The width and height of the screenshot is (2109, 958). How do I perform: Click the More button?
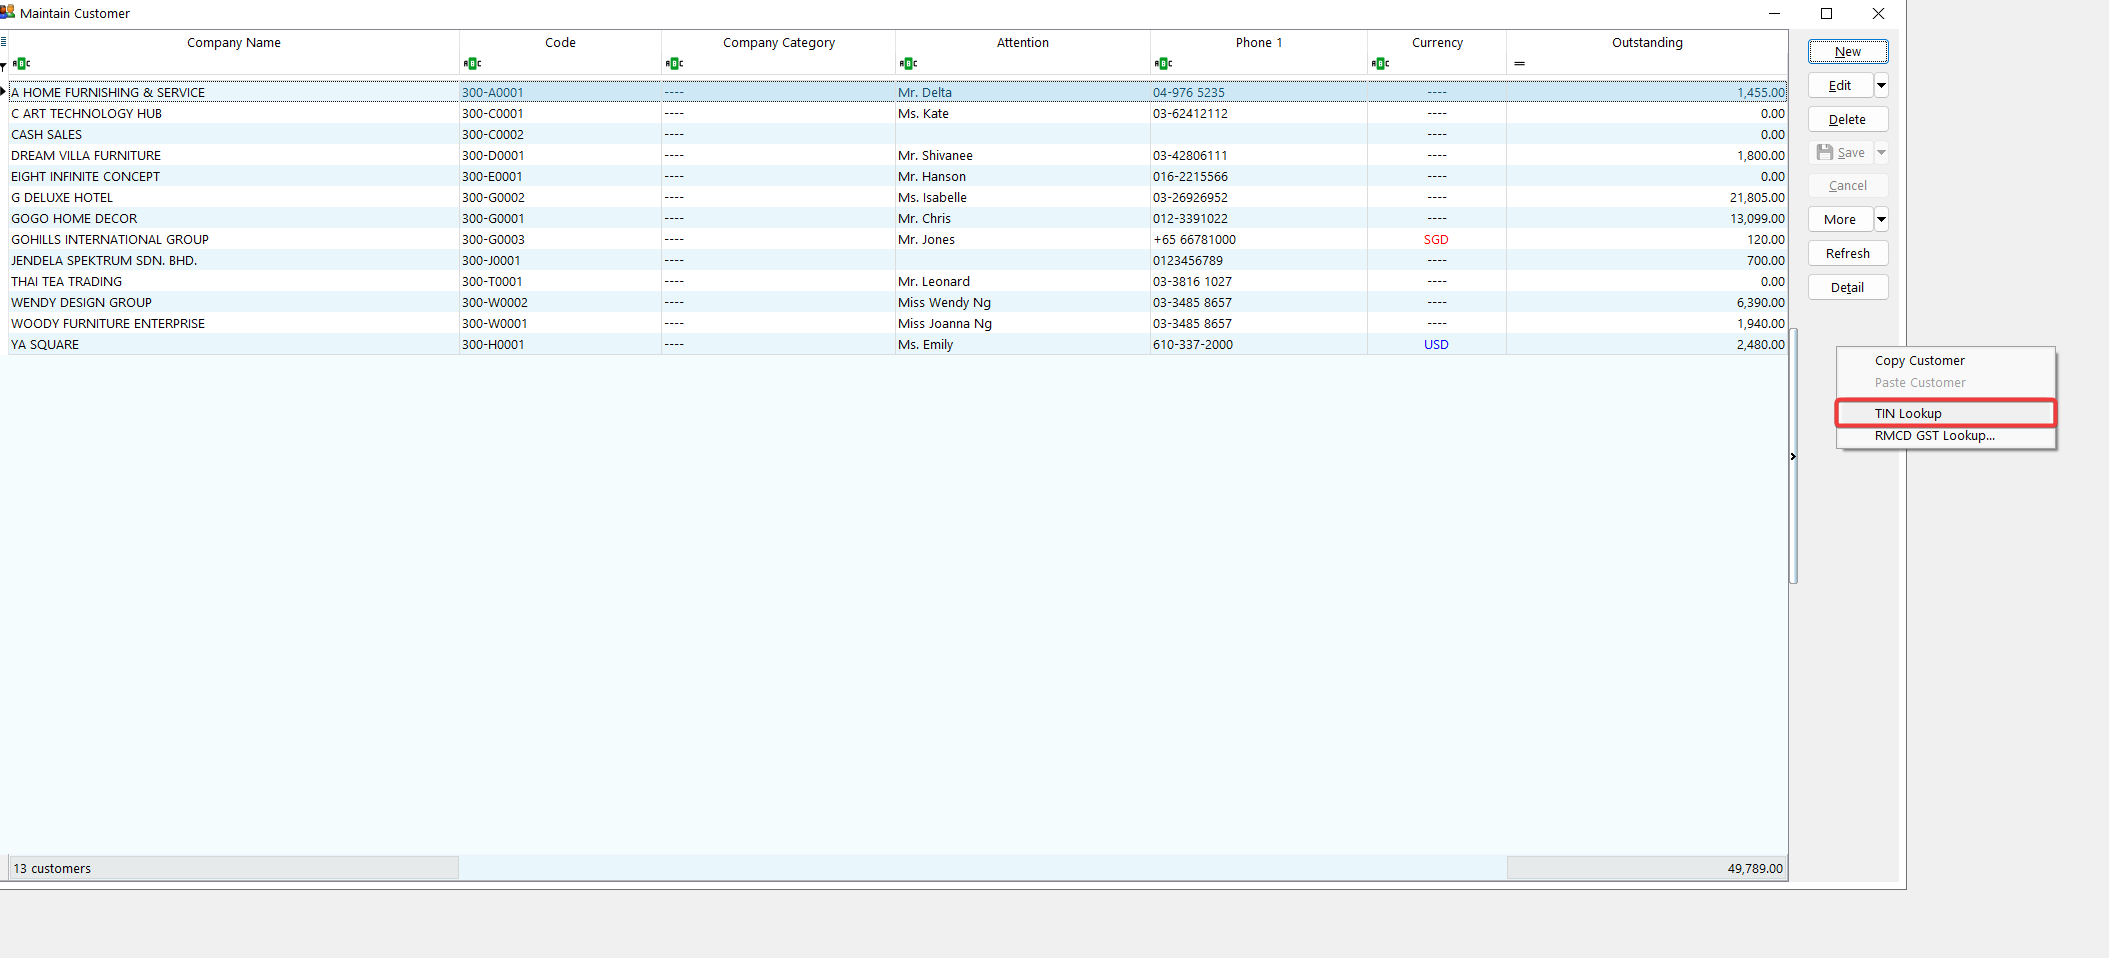coord(1840,219)
